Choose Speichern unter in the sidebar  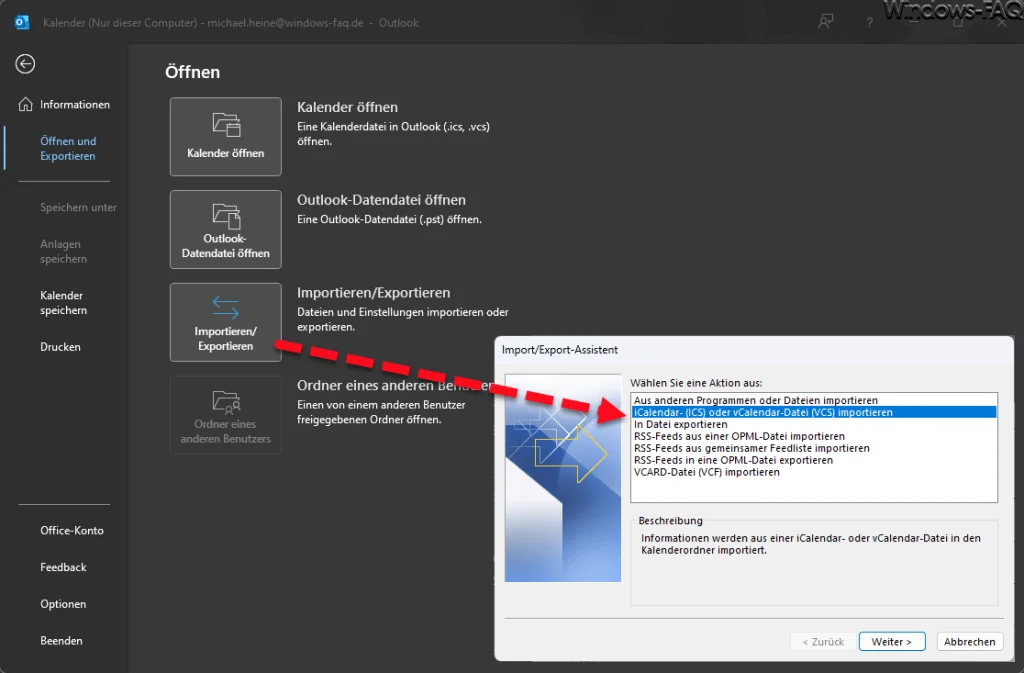coord(78,207)
